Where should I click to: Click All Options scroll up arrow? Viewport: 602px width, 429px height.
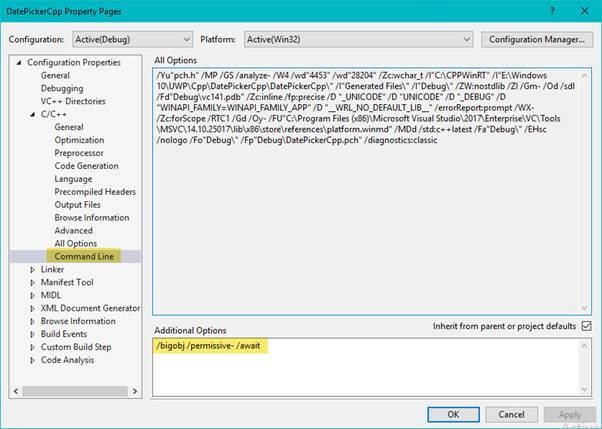coord(584,75)
